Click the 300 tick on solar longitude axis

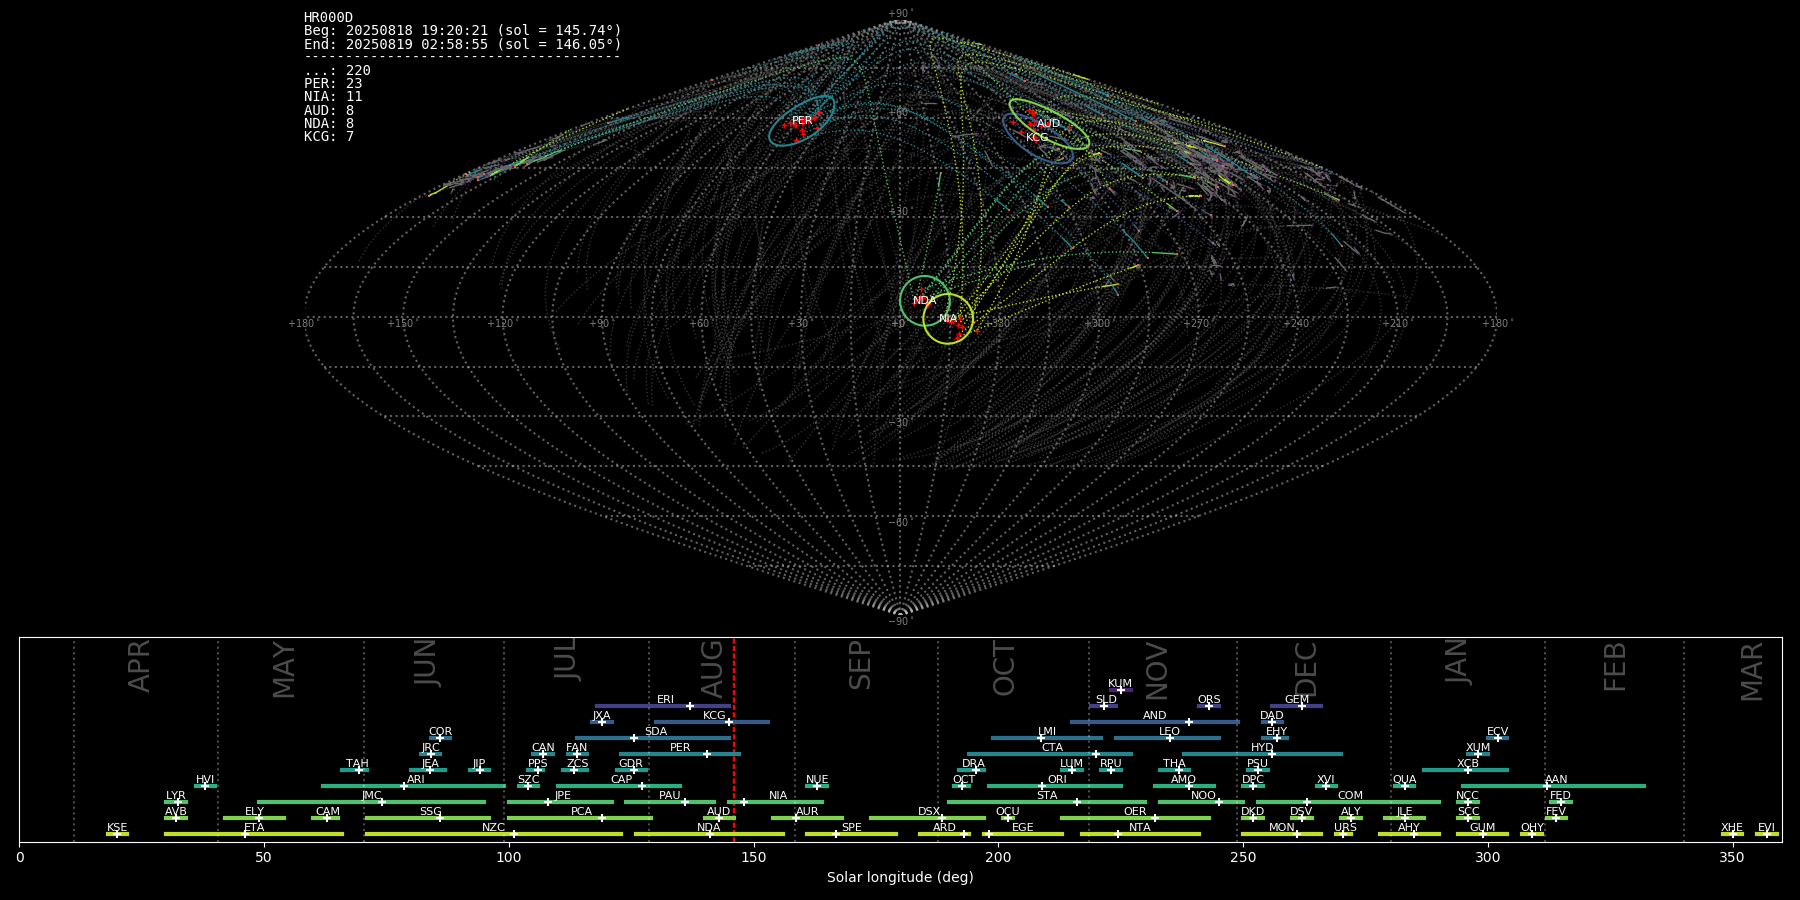click(x=1488, y=857)
